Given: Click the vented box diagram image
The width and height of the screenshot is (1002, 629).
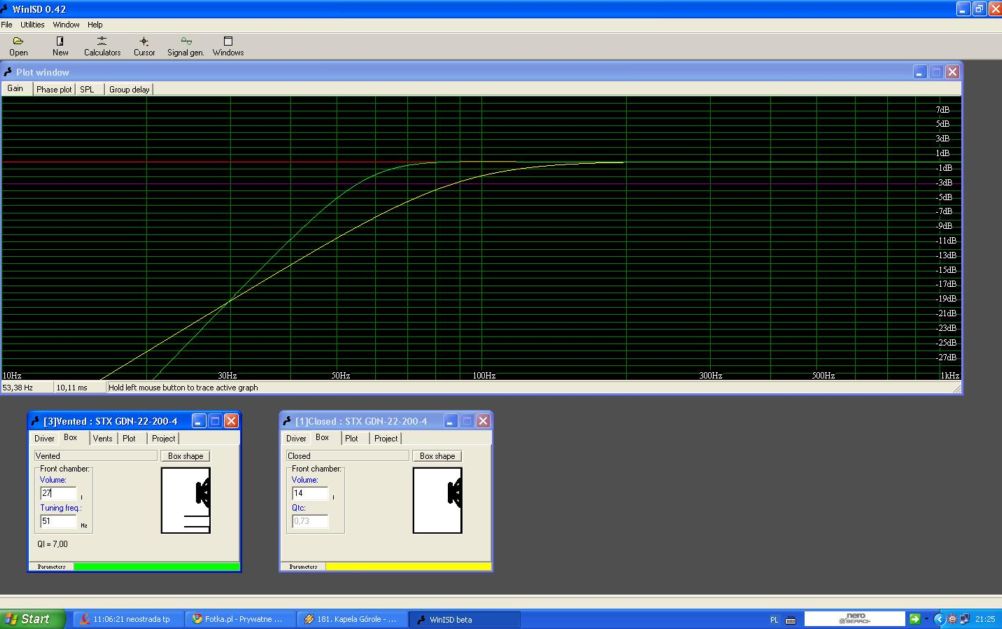Looking at the screenshot, I should (186, 500).
